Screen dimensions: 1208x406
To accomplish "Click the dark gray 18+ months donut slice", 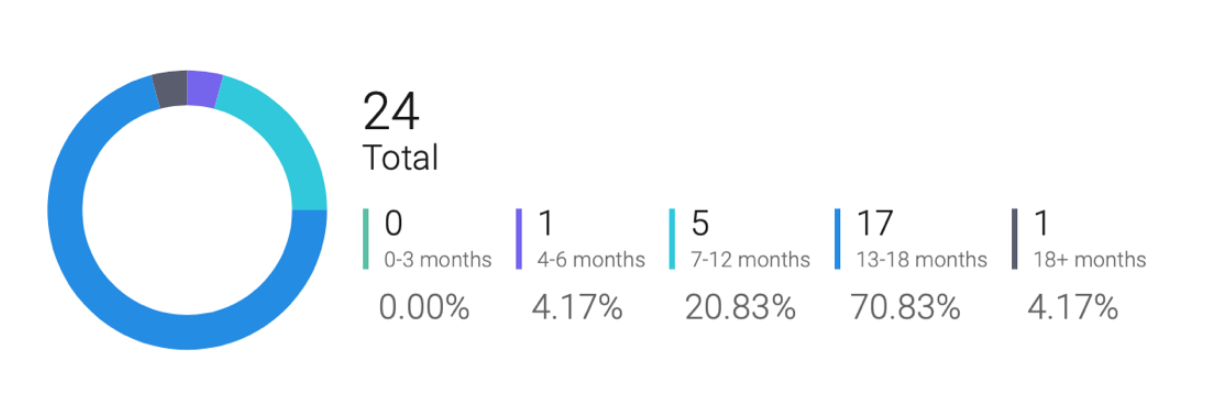I will coord(170,89).
